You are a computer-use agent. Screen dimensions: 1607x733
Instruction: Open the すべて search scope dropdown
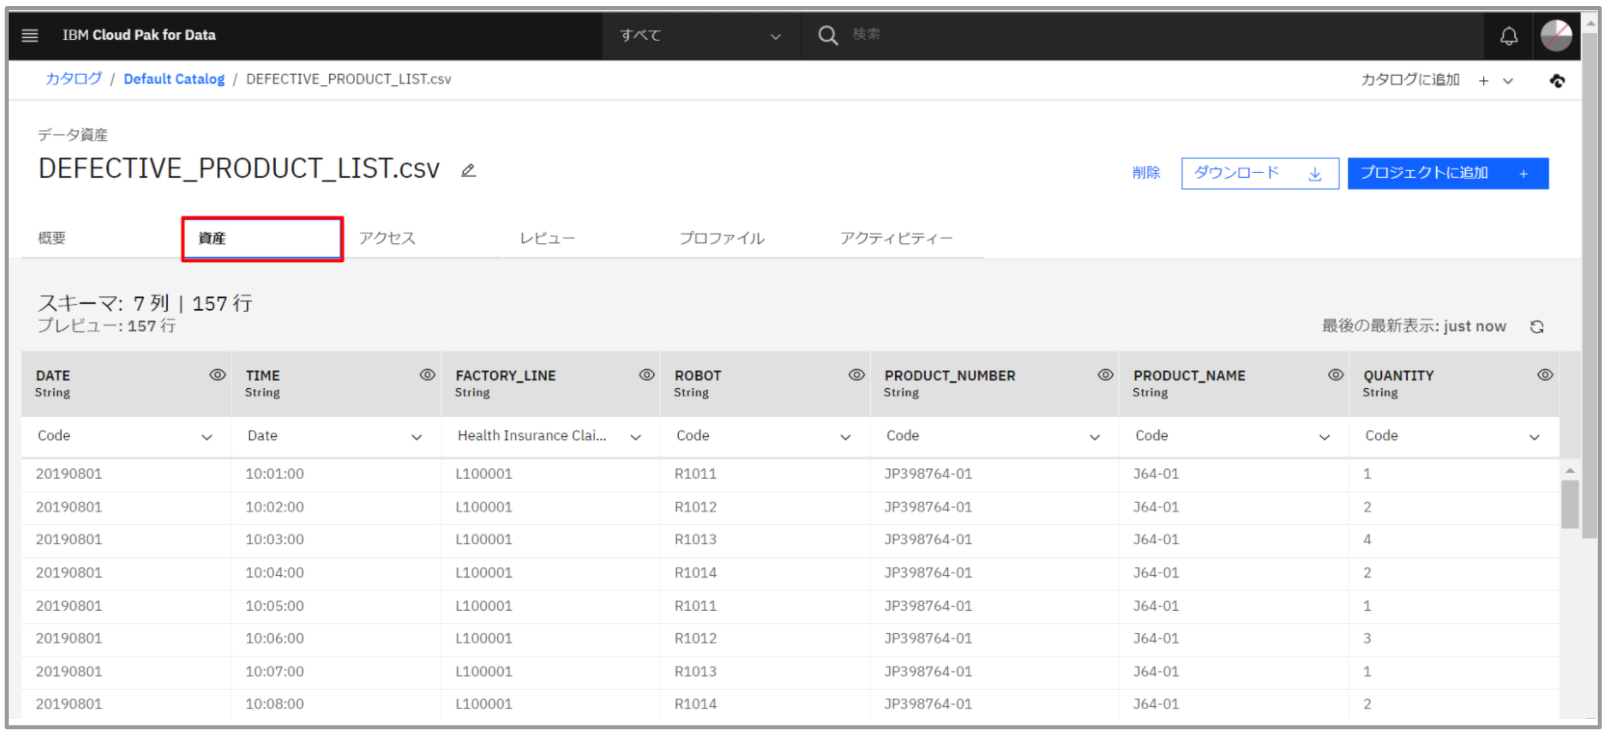(700, 35)
